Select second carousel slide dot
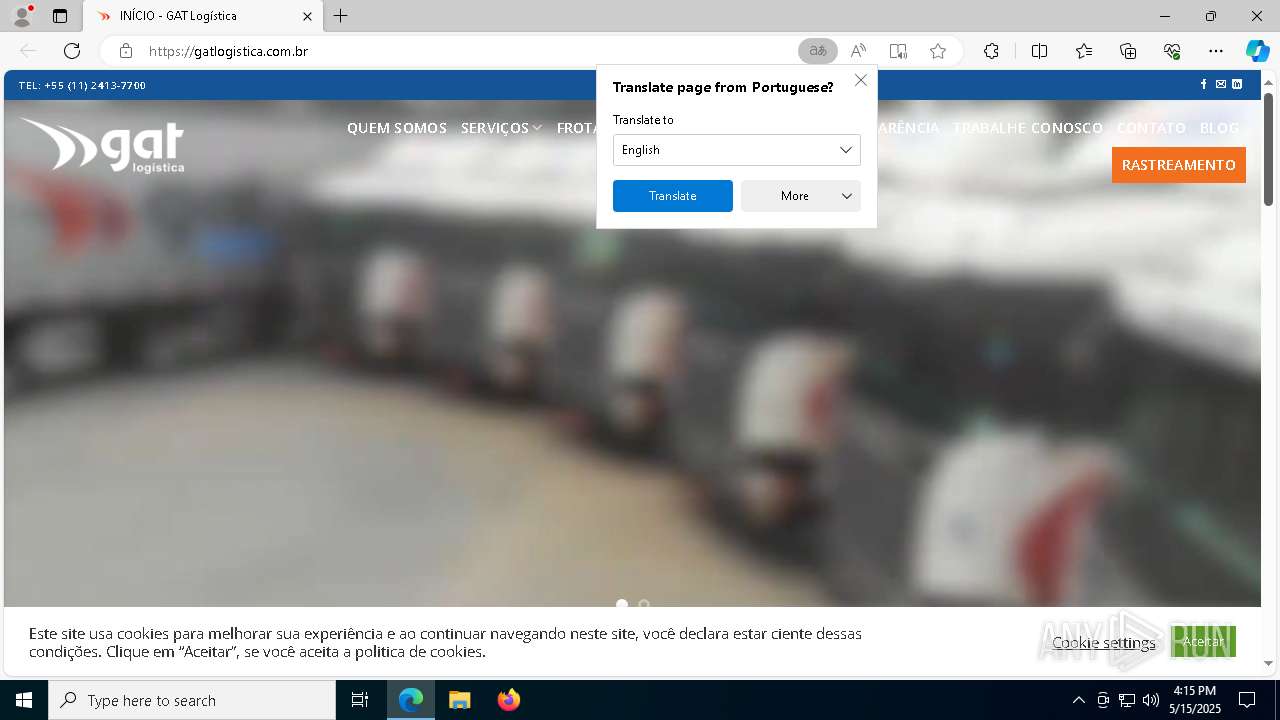The width and height of the screenshot is (1280, 720). (644, 604)
